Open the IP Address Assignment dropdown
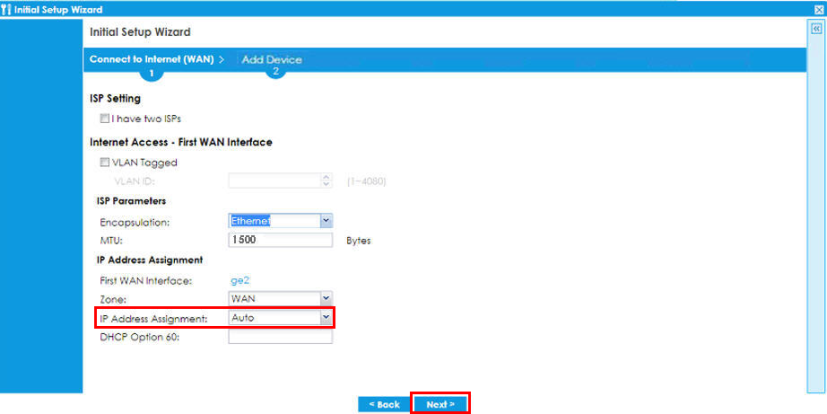Screen dimensions: 827x414 (x=325, y=317)
